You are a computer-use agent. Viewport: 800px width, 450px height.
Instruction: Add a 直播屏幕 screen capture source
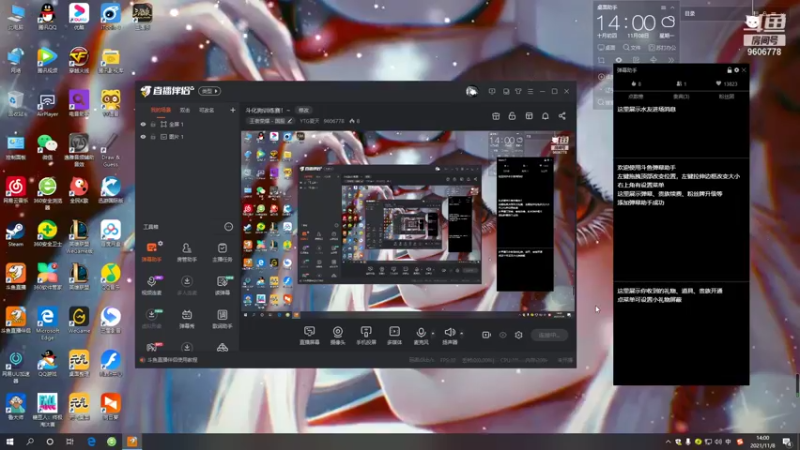point(309,336)
